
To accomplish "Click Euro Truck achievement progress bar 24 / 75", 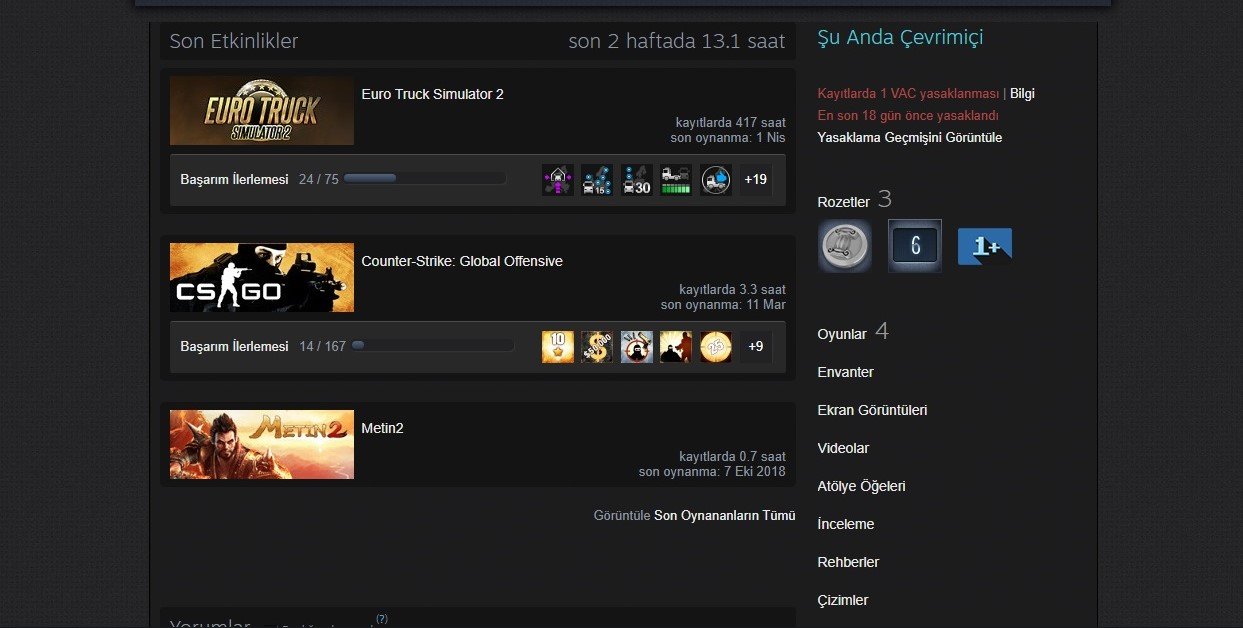I will pos(425,179).
